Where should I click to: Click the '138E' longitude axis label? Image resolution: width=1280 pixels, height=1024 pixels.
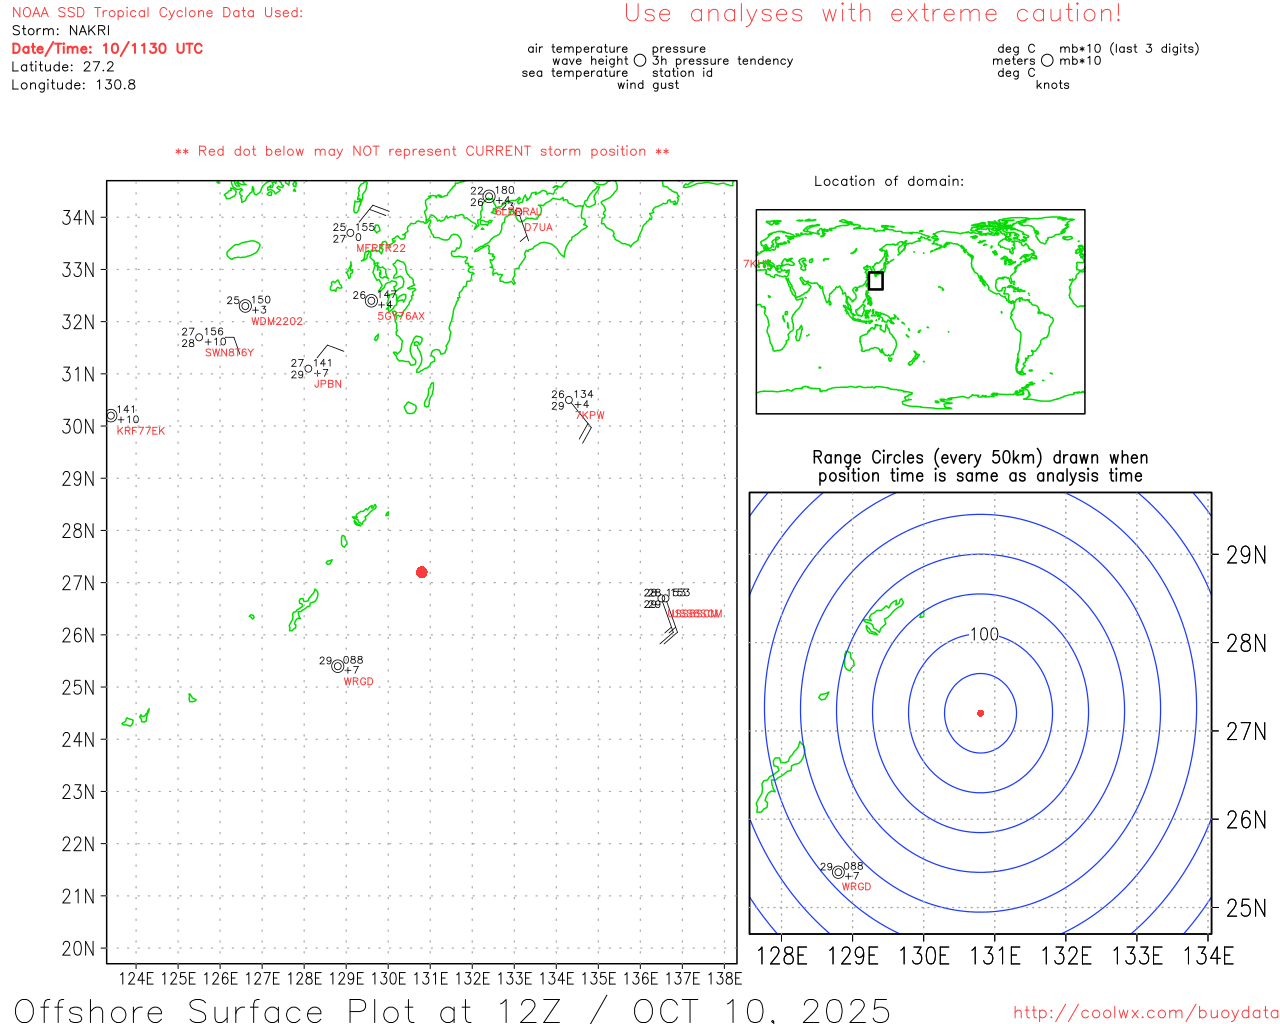[x=724, y=978]
